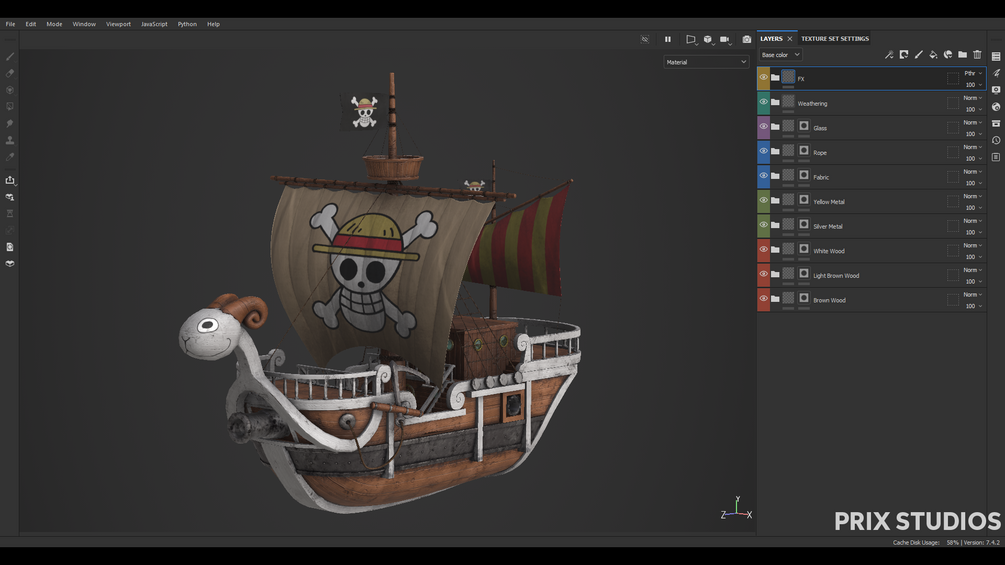Viewport: 1005px width, 565px height.
Task: Select the Material picker eyedropper tool
Action: pyautogui.click(x=10, y=156)
